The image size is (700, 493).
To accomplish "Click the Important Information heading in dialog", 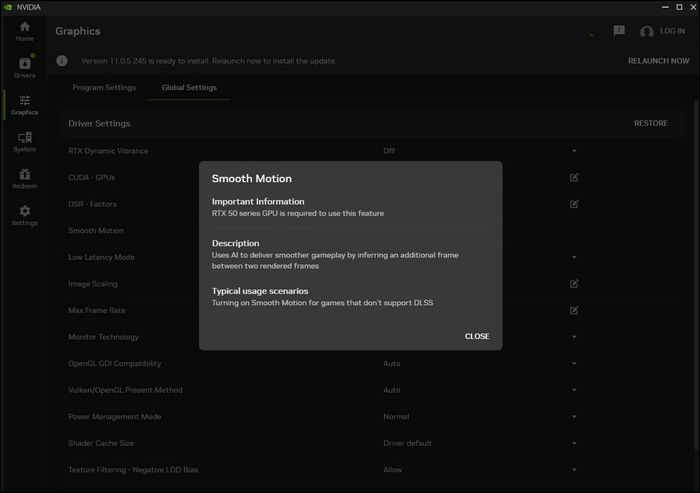I will tap(258, 201).
